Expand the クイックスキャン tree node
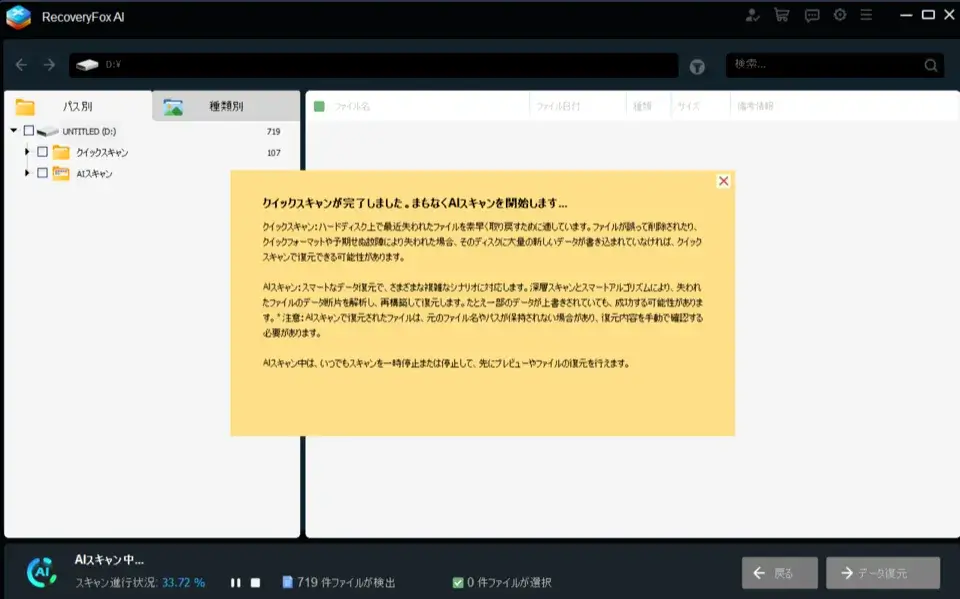The height and width of the screenshot is (599, 960). click(x=27, y=151)
